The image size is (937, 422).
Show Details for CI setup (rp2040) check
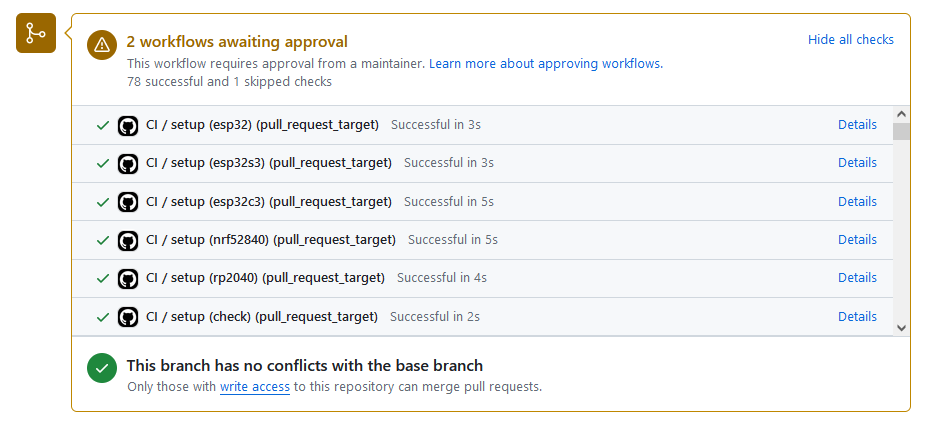tap(857, 278)
